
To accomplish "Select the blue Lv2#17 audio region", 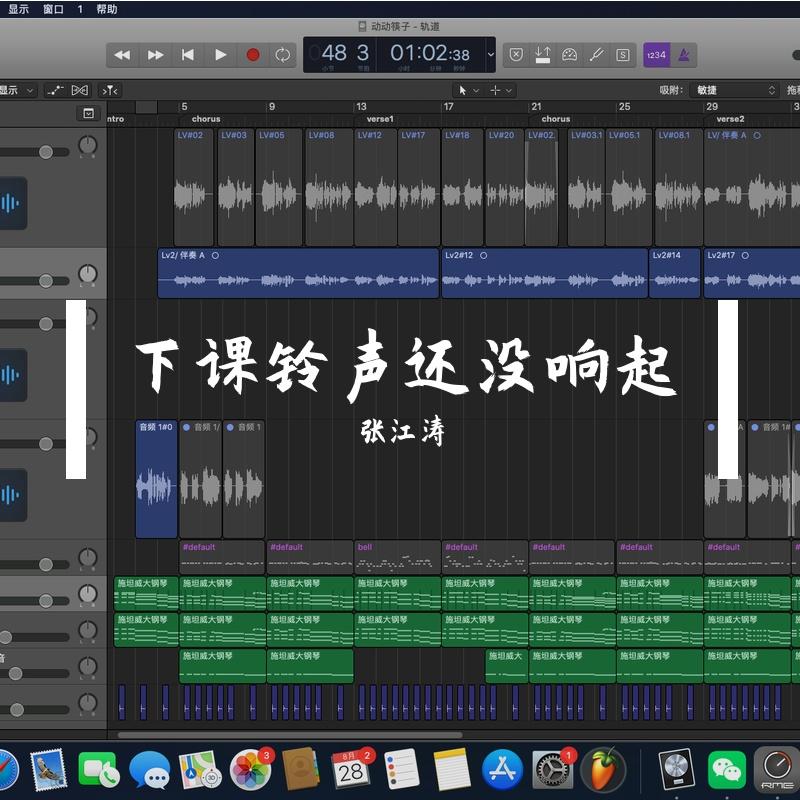I will (752, 273).
